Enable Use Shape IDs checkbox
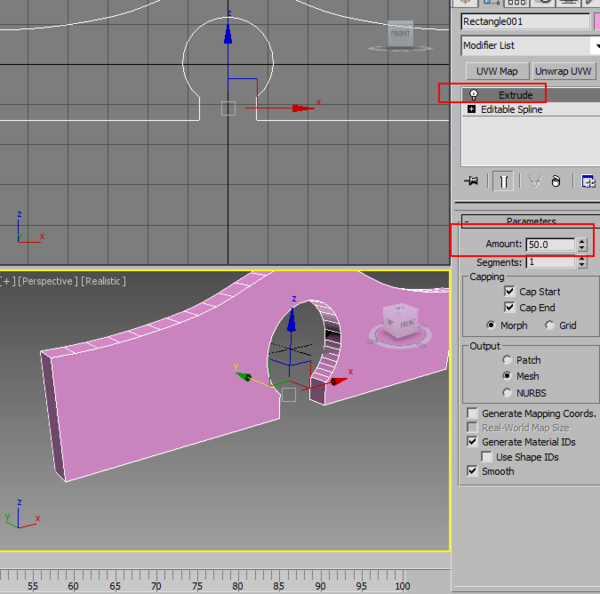The height and width of the screenshot is (594, 600). pos(487,457)
